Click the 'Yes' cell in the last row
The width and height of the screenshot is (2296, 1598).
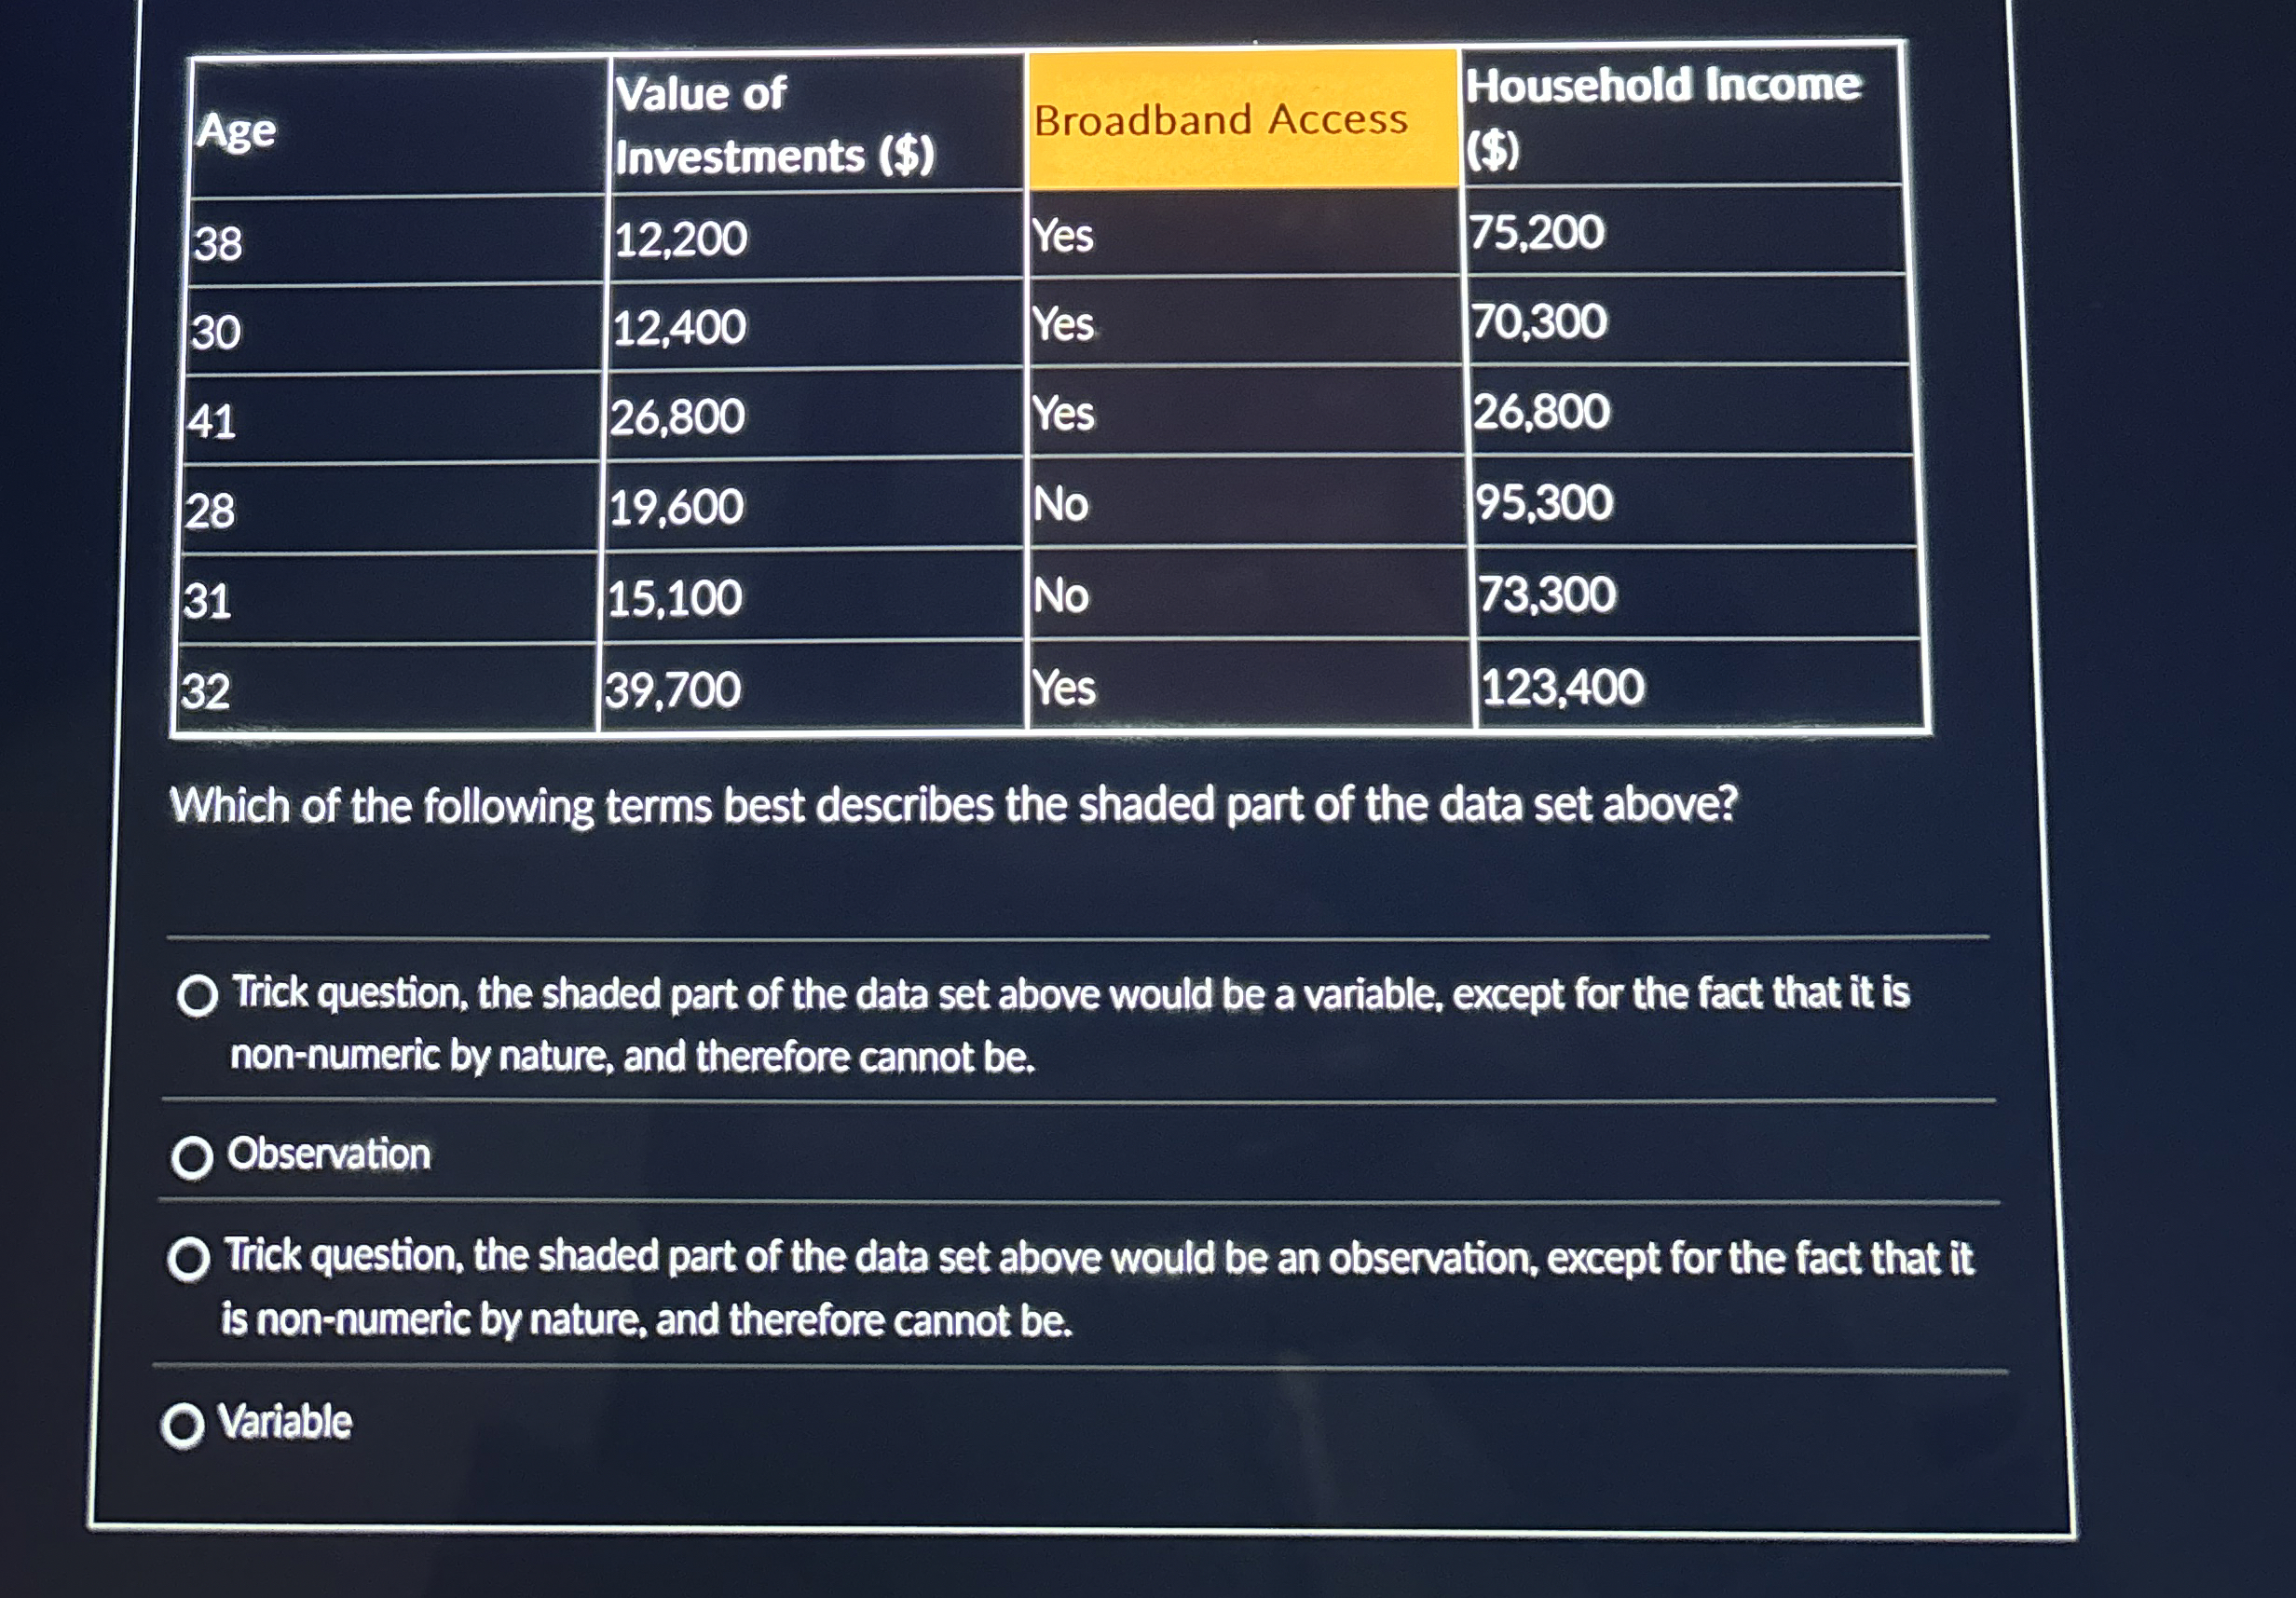(1250, 686)
